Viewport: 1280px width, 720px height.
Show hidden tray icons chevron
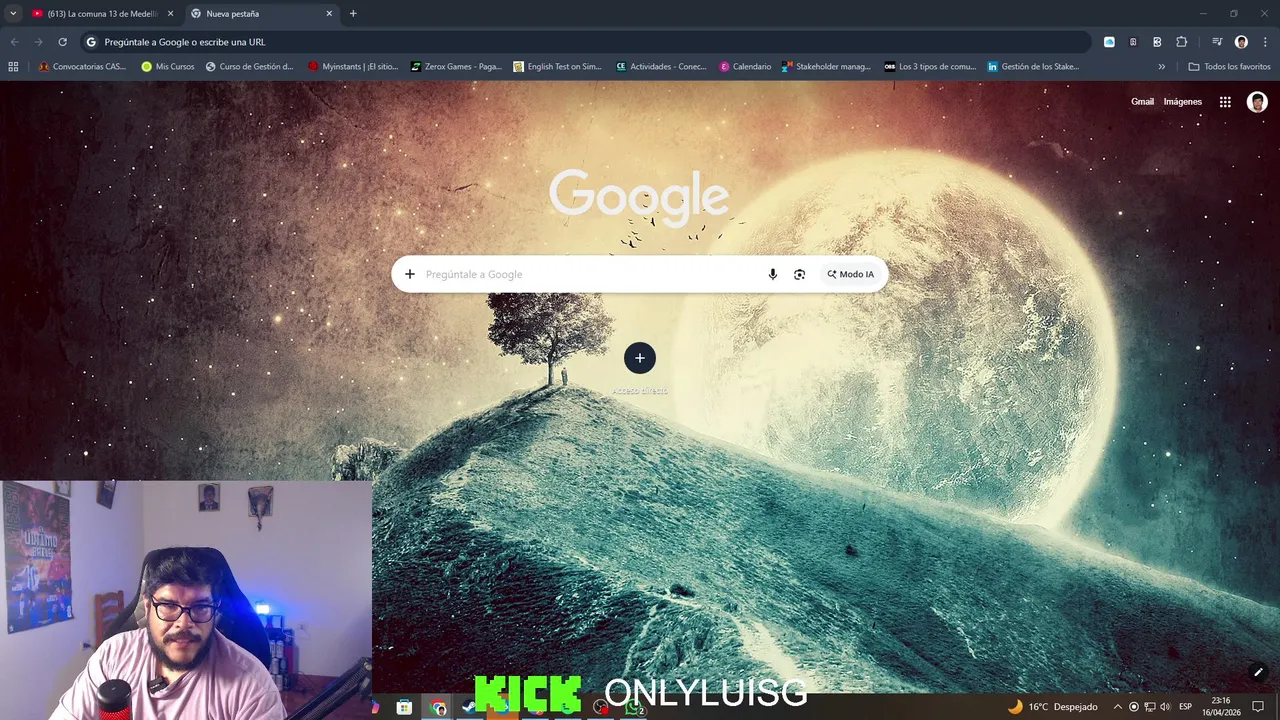(1118, 707)
